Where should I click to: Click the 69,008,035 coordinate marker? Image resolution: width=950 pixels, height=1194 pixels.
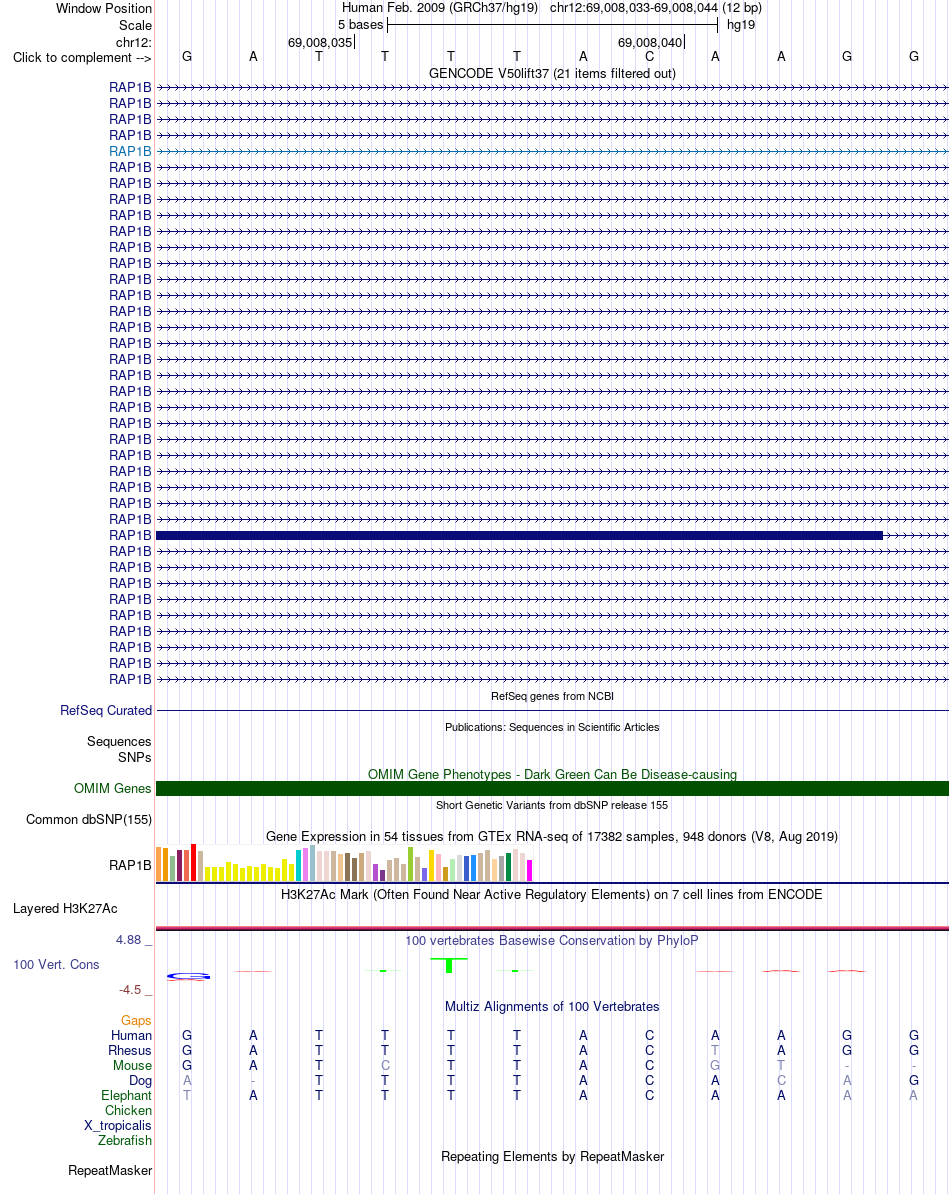[320, 43]
